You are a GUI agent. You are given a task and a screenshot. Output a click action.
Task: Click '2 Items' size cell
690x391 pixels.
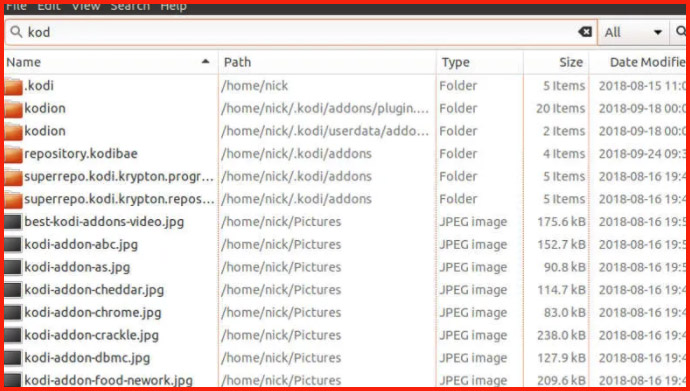pyautogui.click(x=564, y=131)
